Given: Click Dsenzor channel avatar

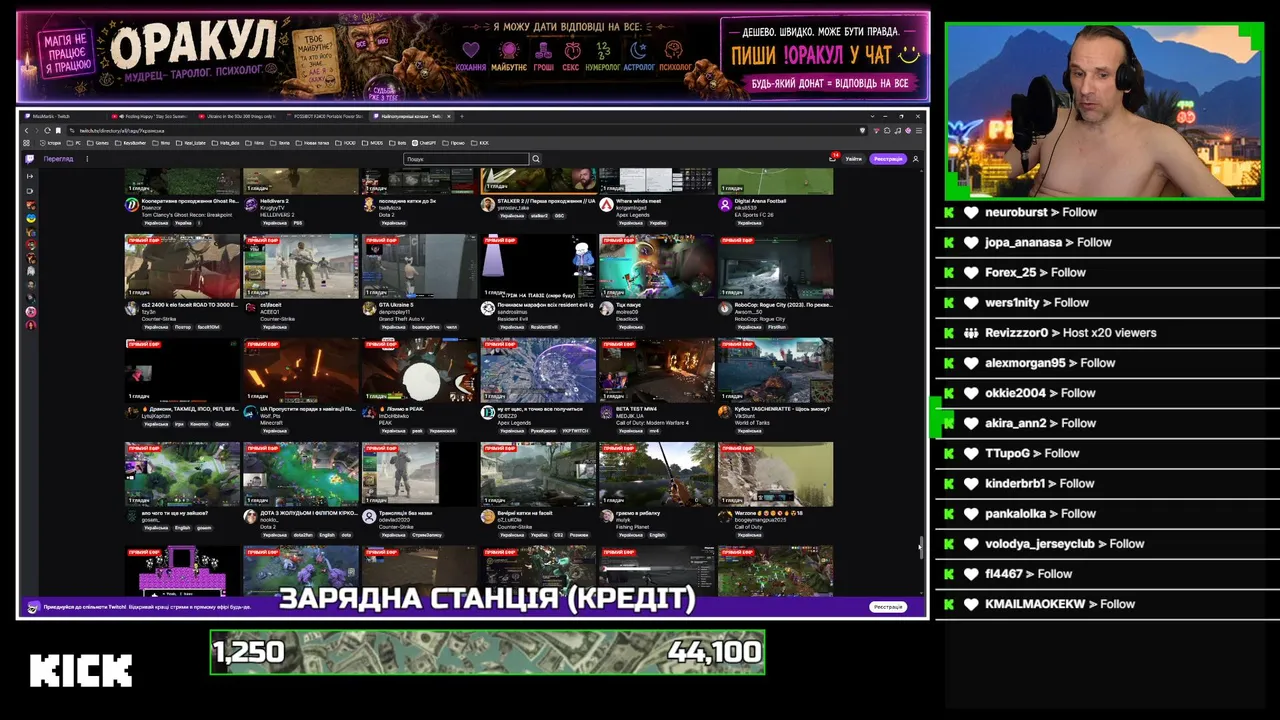Looking at the screenshot, I should pos(131,205).
